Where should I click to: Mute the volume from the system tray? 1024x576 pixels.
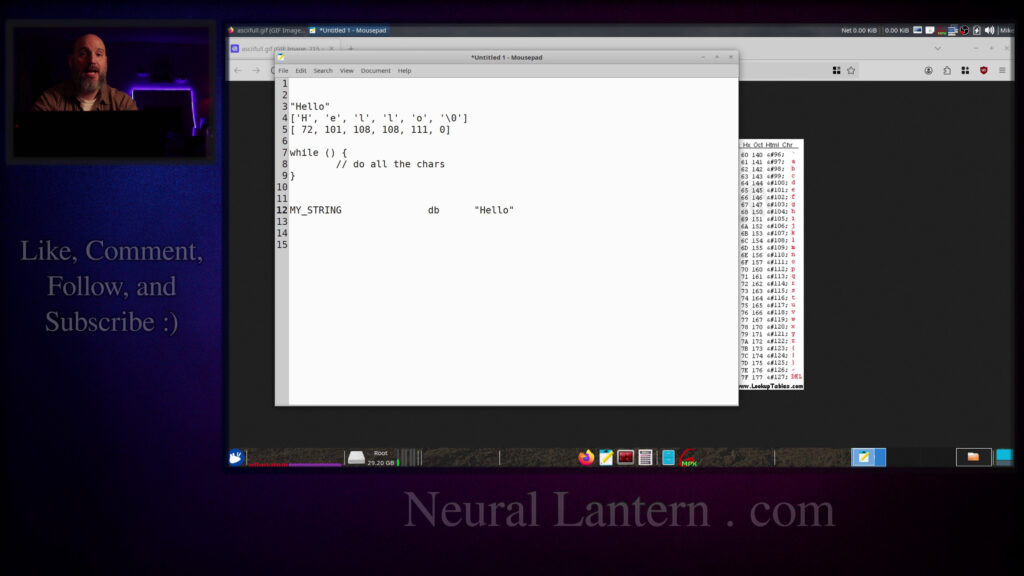(x=990, y=29)
